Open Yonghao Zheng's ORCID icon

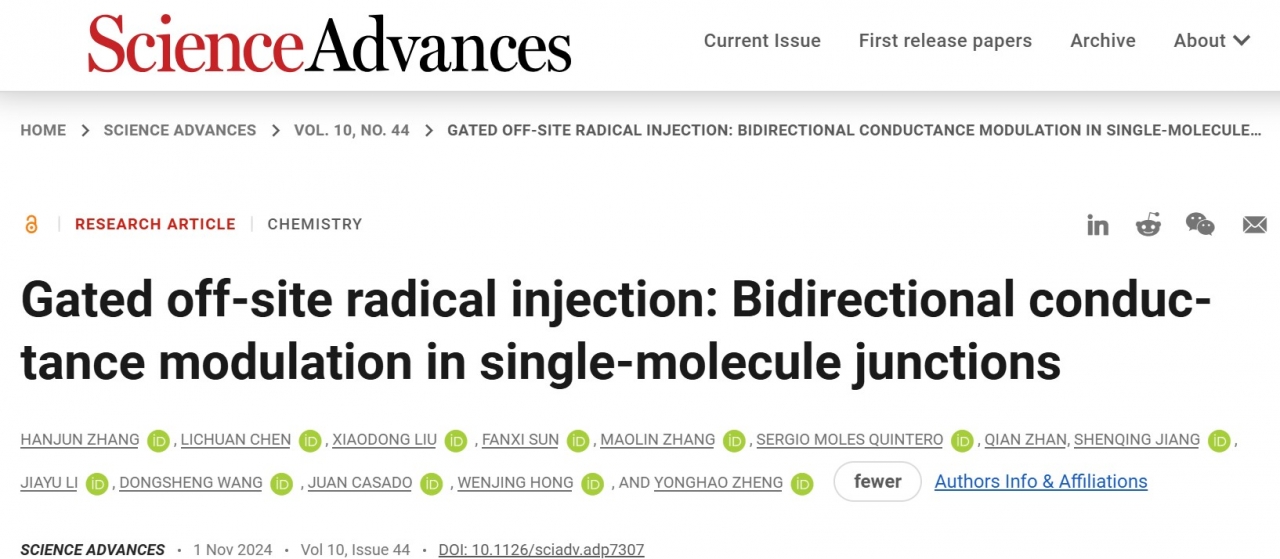tap(802, 484)
